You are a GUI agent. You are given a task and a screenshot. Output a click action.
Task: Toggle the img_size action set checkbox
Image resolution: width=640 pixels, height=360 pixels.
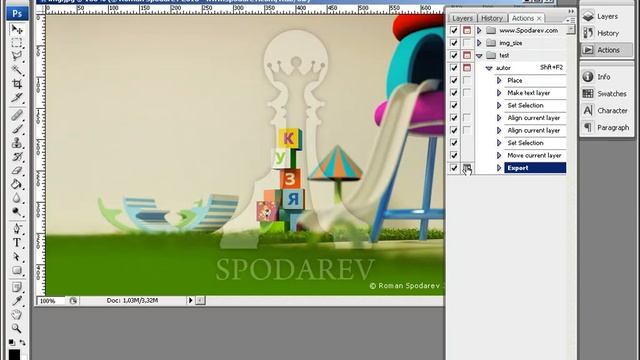tap(453, 43)
